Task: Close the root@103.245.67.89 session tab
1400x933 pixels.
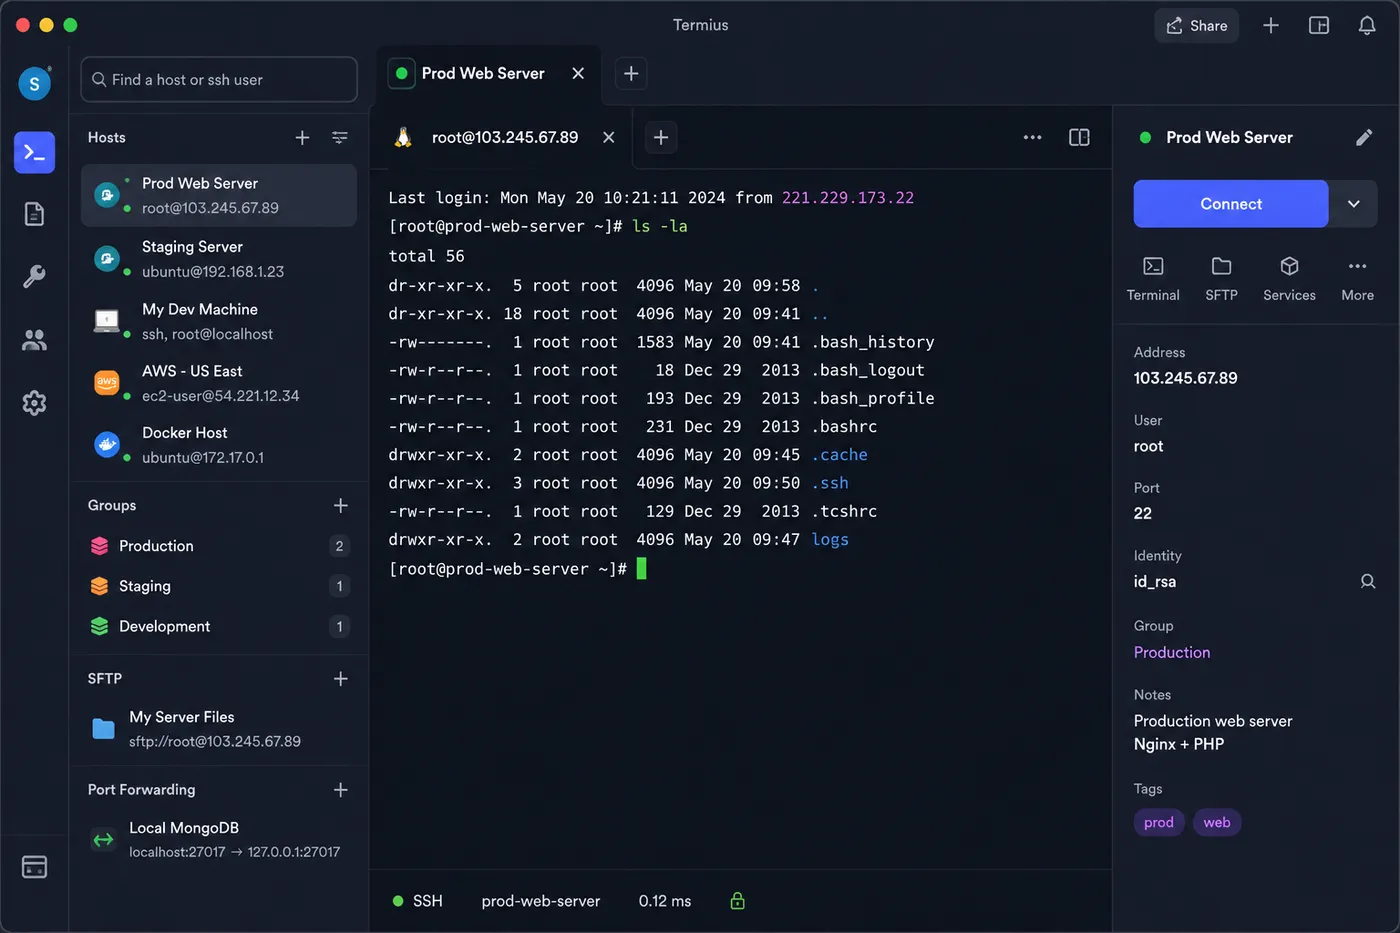Action: point(608,138)
